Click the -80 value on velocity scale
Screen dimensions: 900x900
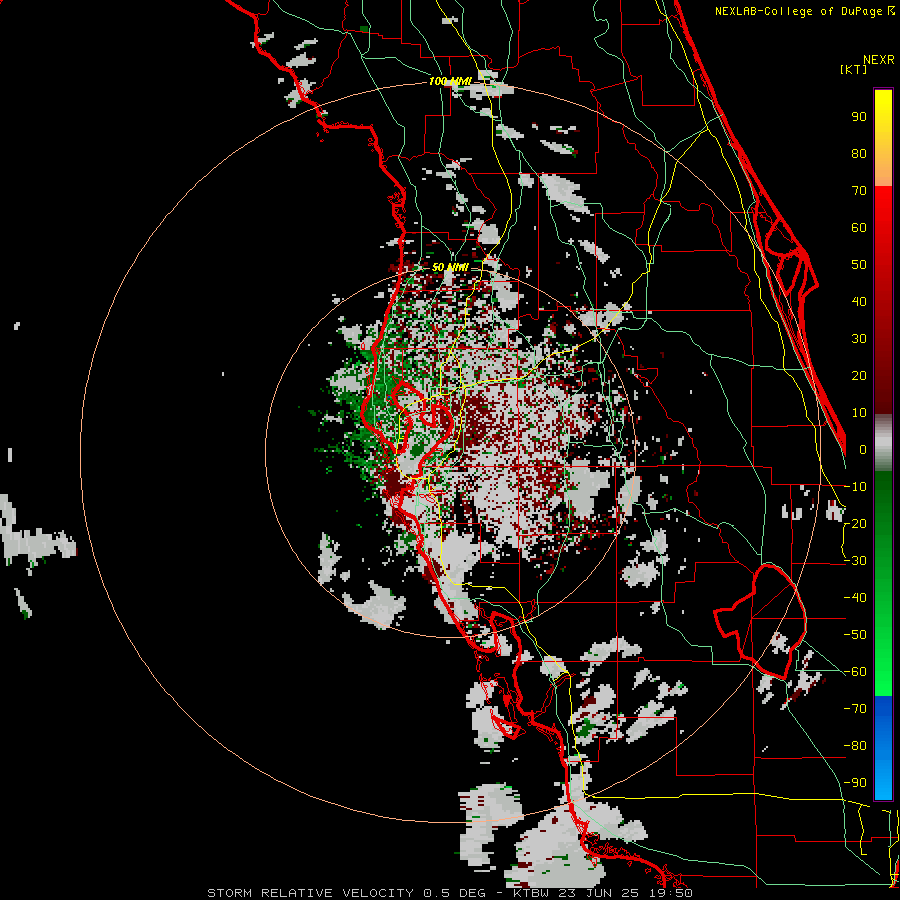855,746
